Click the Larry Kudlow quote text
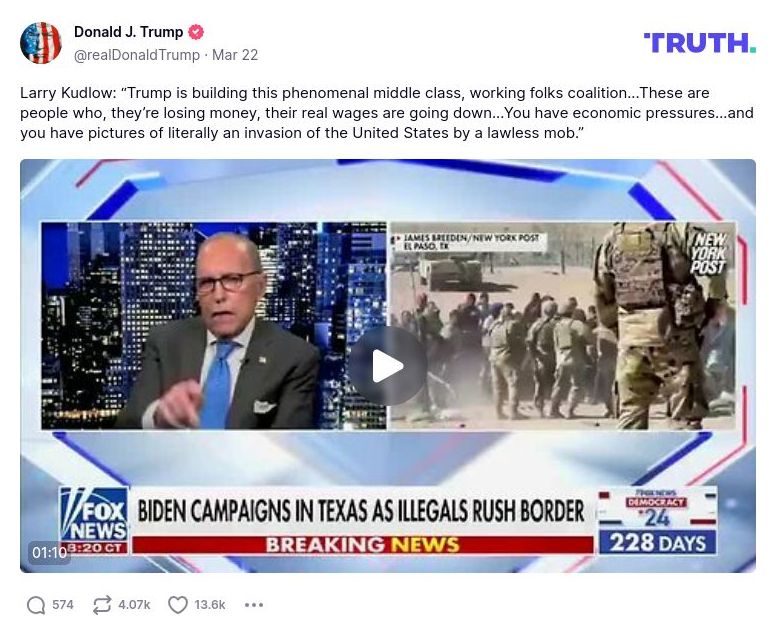This screenshot has width=777, height=635. pos(387,113)
